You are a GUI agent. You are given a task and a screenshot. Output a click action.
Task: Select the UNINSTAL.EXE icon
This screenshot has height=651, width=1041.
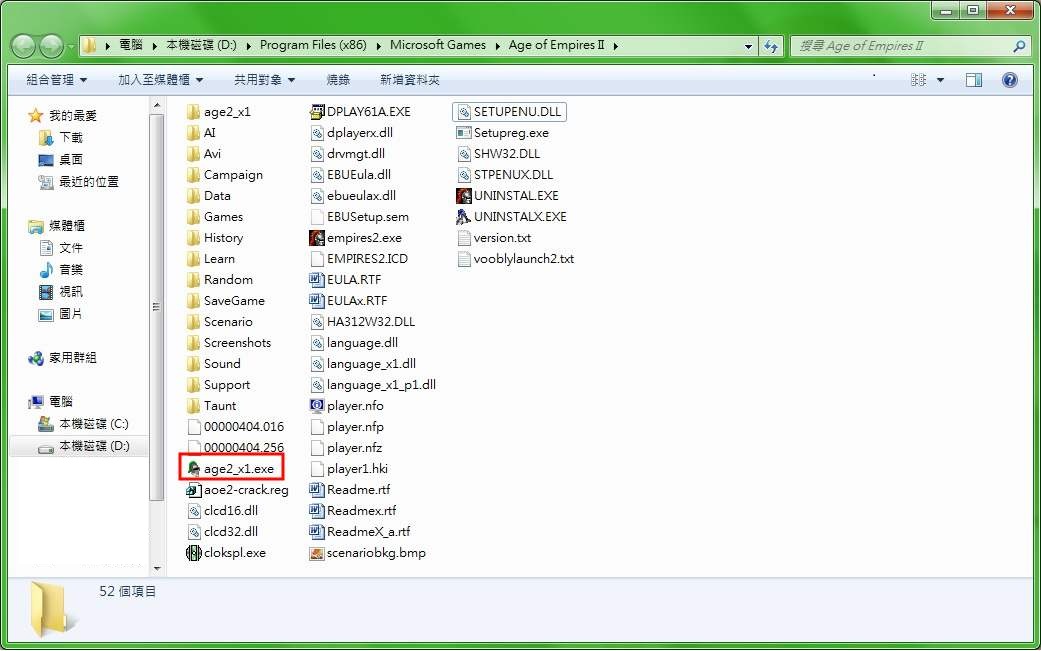pyautogui.click(x=464, y=196)
